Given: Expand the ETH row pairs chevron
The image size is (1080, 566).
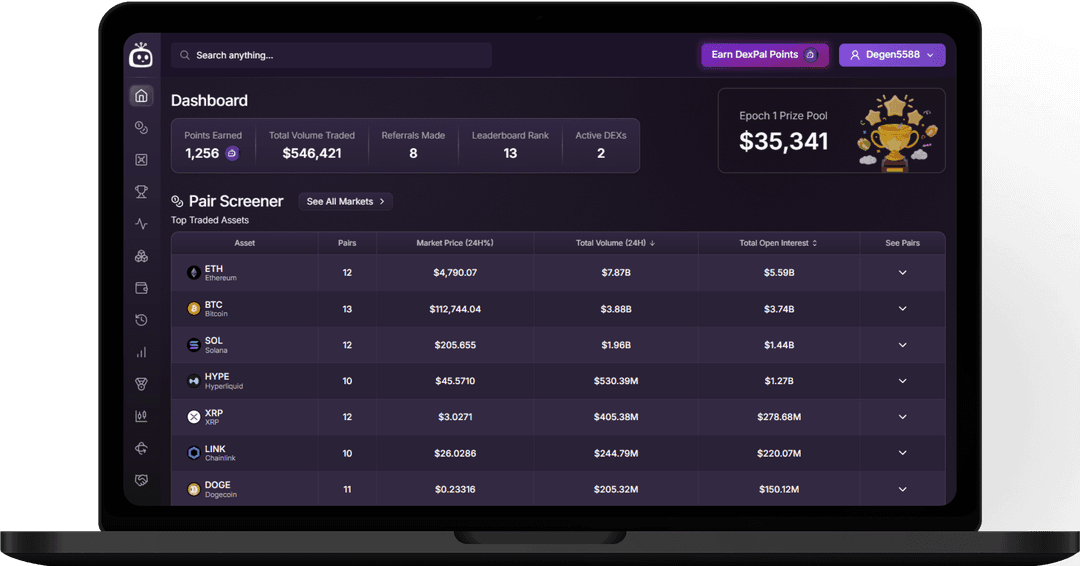Looking at the screenshot, I should (902, 273).
